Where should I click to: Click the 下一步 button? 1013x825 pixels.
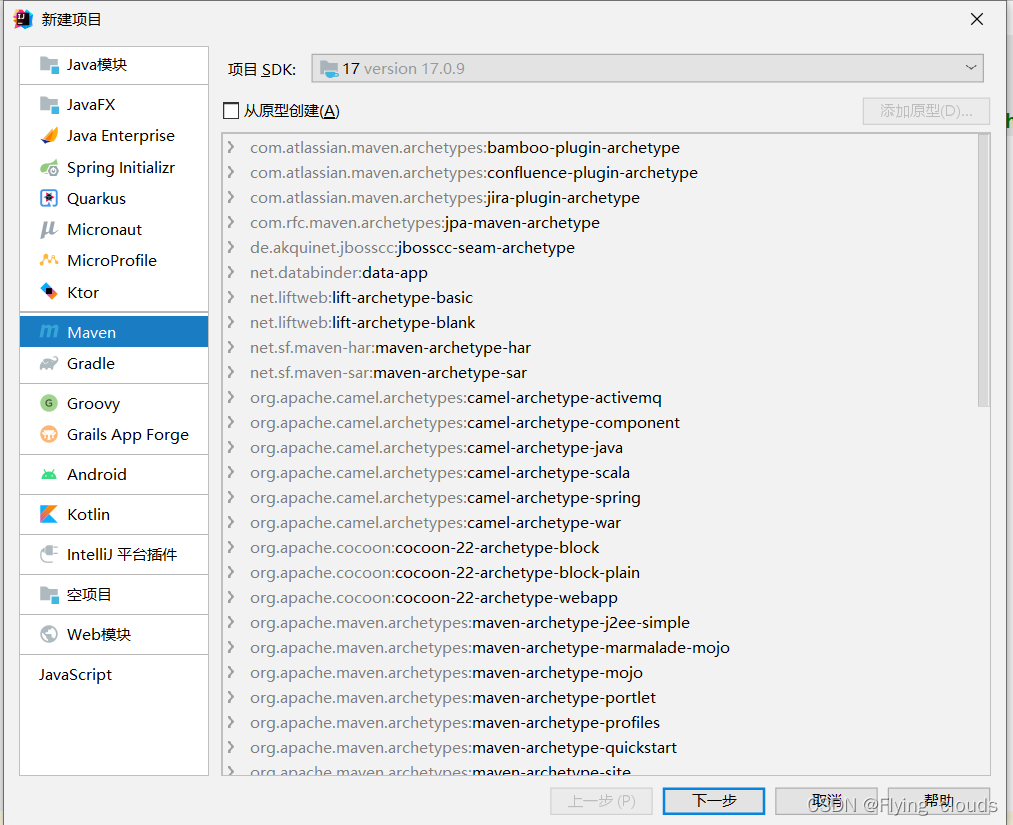(713, 801)
